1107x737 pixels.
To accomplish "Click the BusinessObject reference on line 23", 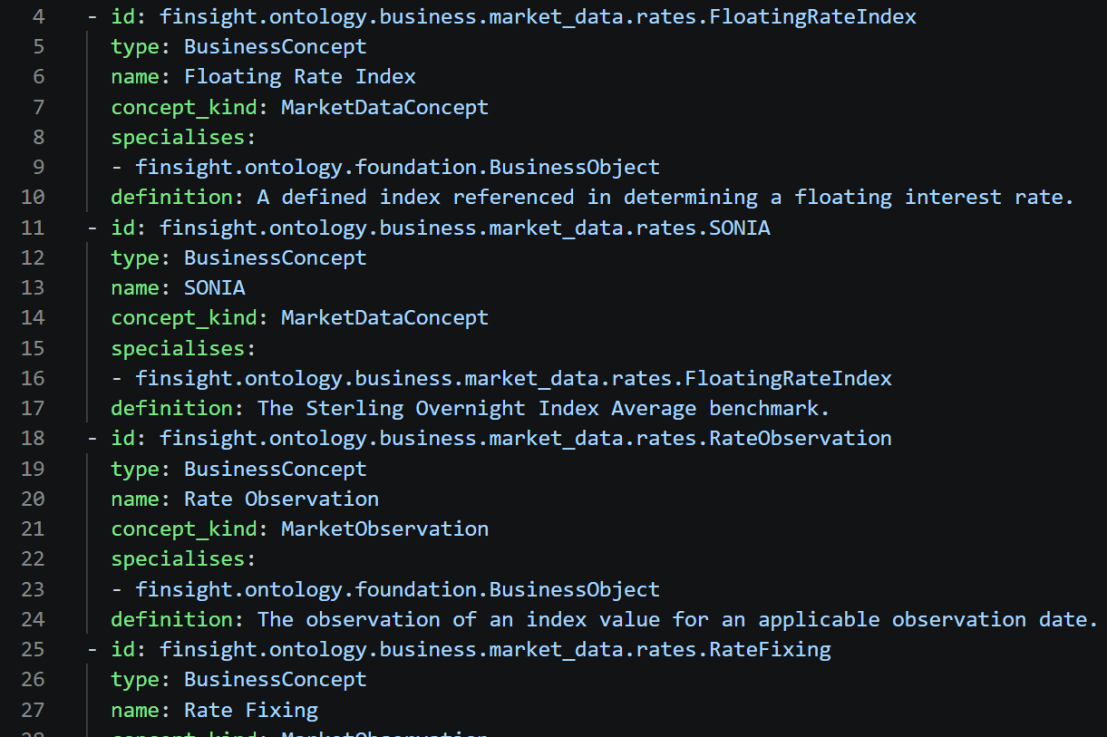I will tap(397, 589).
